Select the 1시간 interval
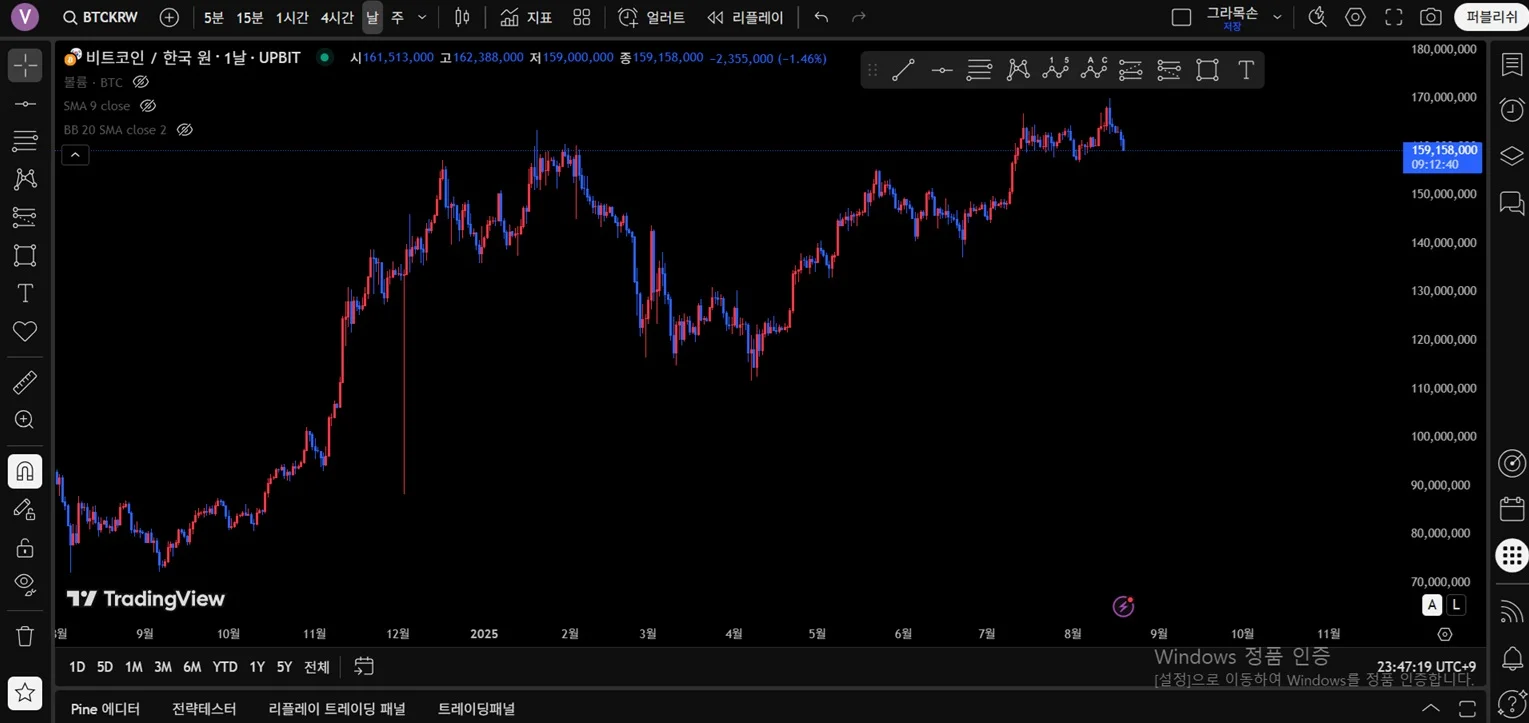This screenshot has width=1529, height=723. (x=292, y=17)
